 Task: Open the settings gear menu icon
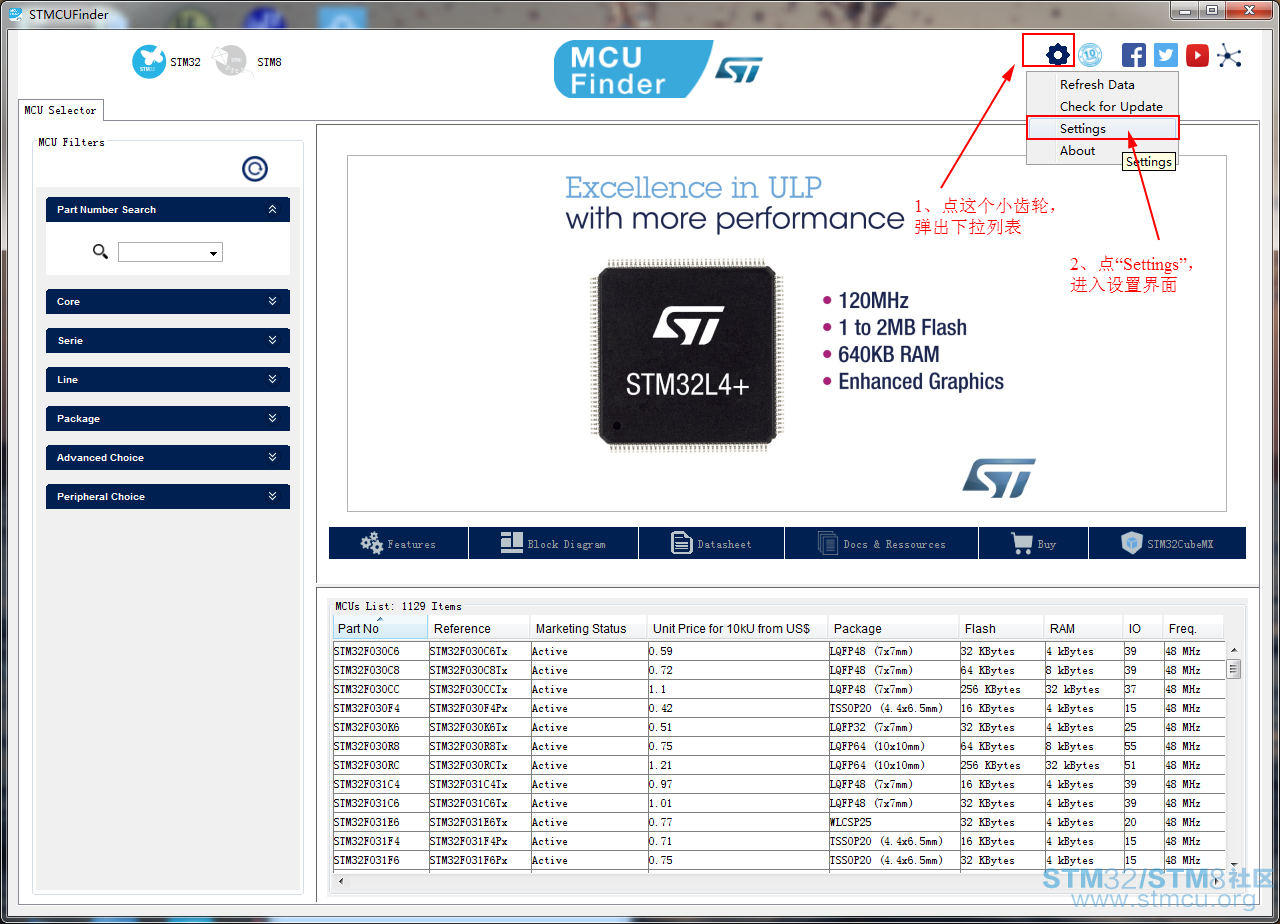1058,55
